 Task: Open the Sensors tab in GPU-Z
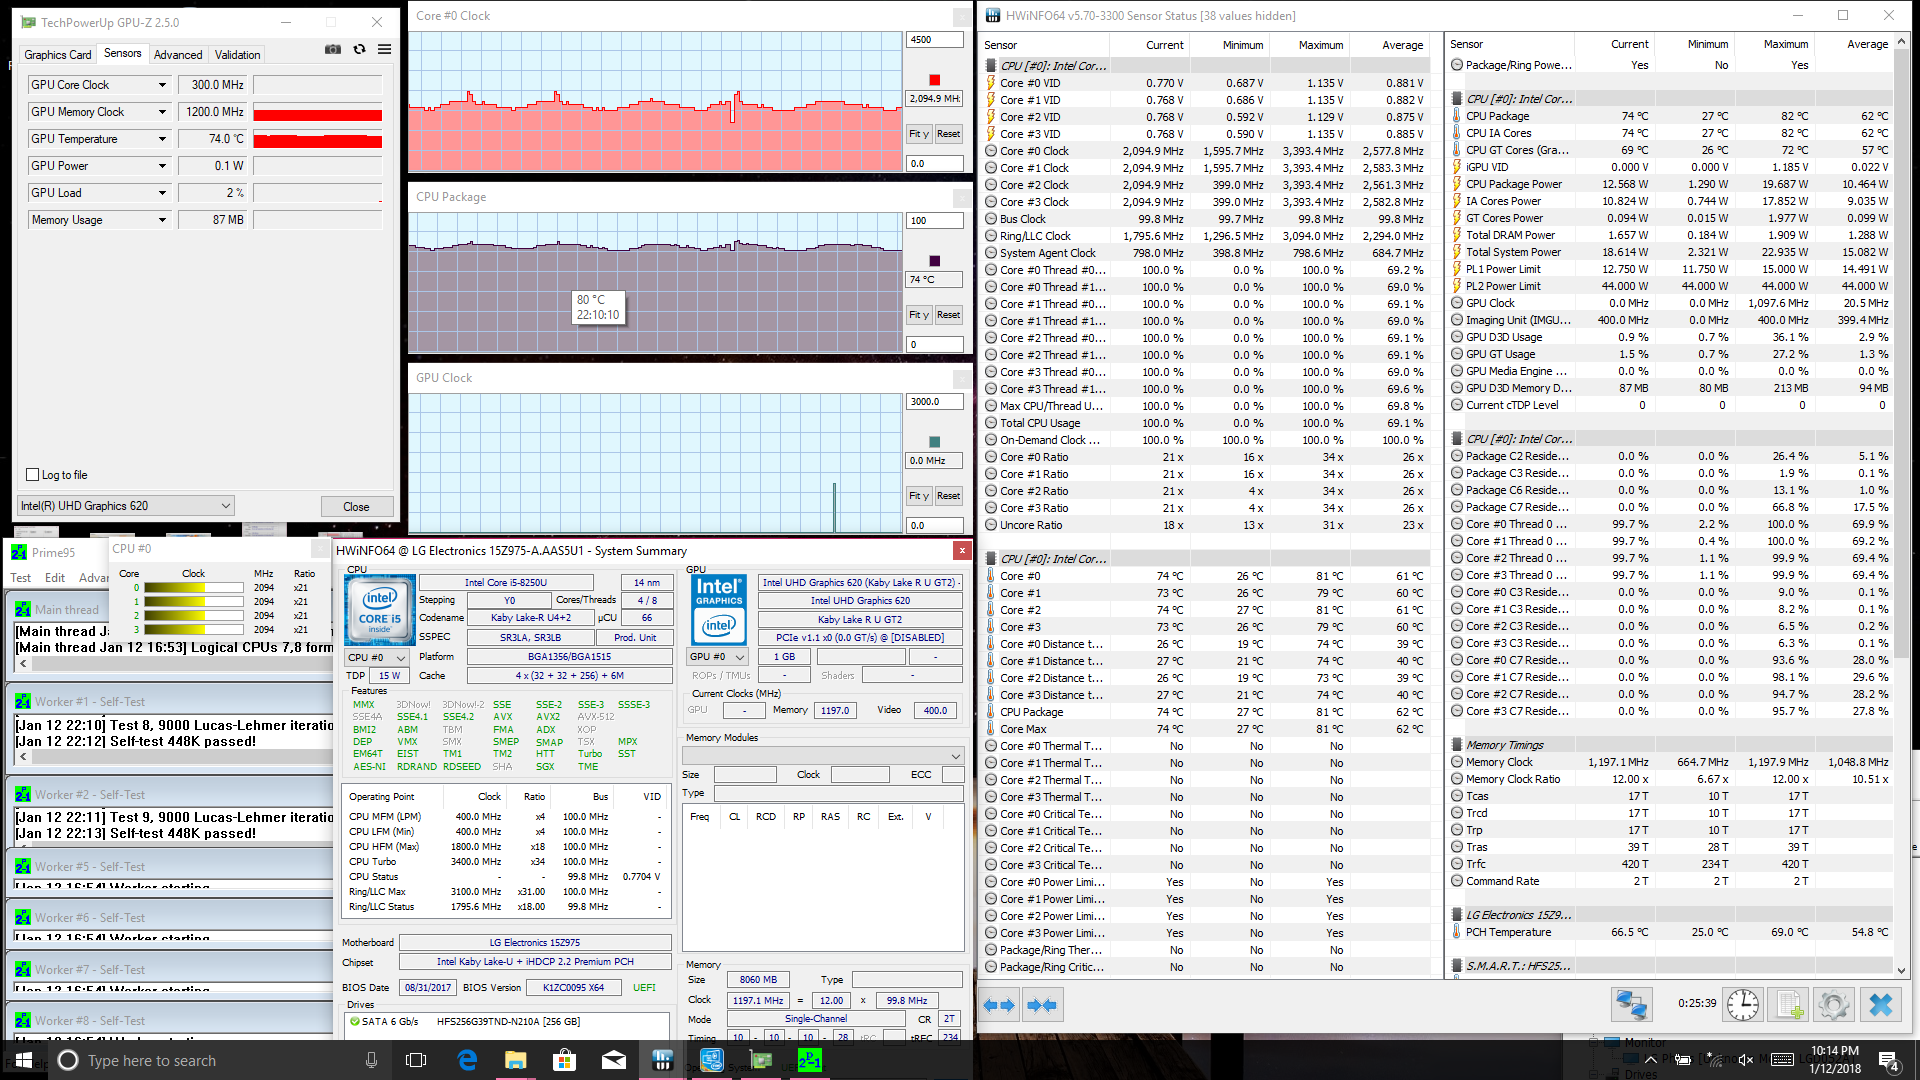pos(123,54)
